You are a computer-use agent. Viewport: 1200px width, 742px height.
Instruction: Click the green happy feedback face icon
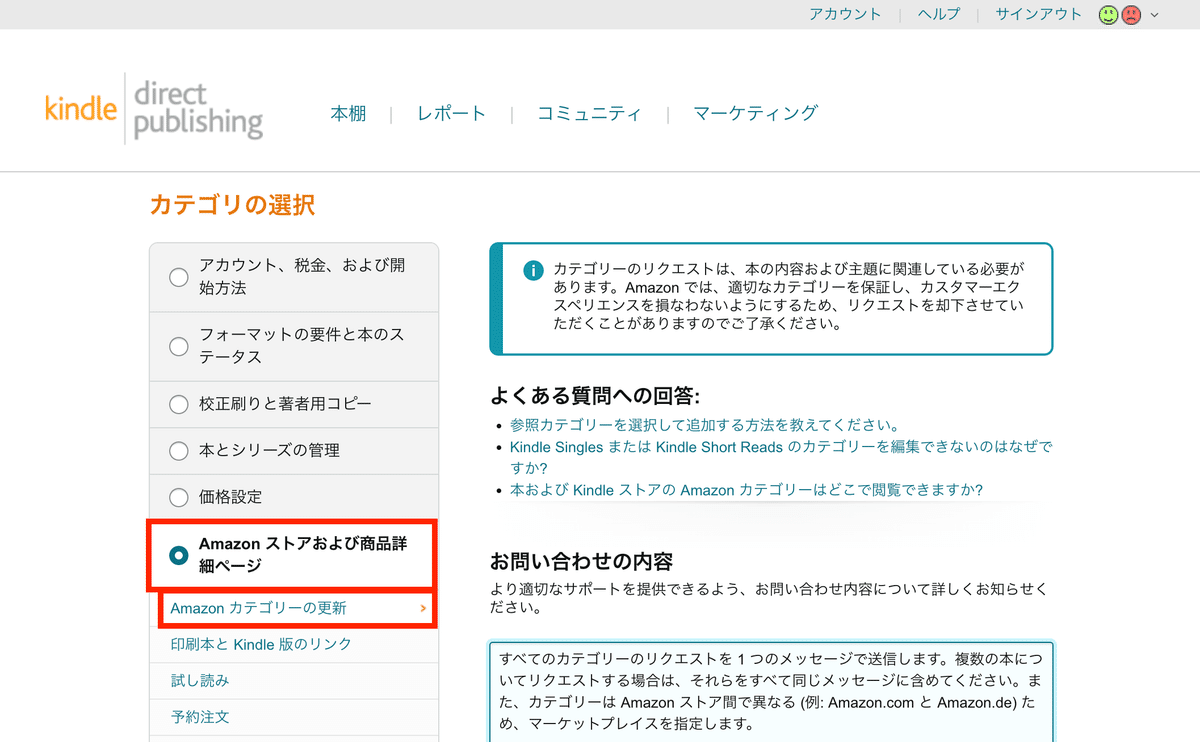[x=1108, y=15]
